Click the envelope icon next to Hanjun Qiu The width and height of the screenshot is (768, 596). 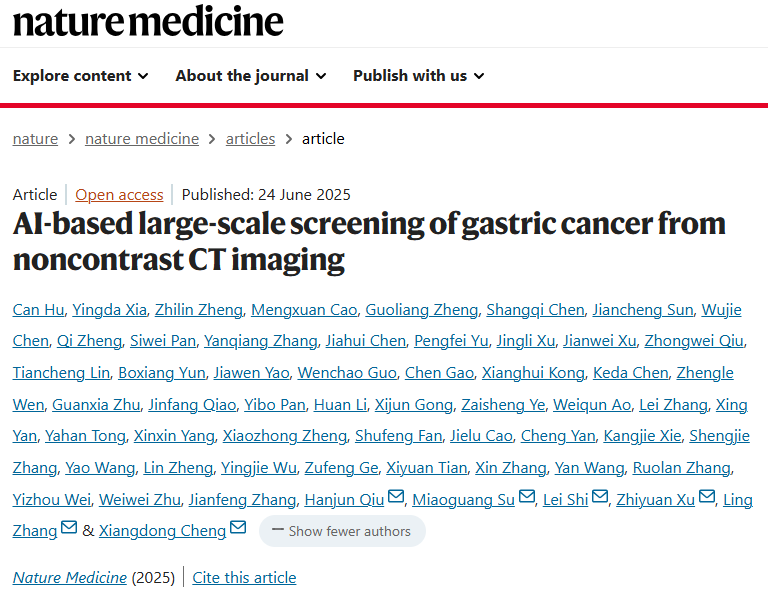pyautogui.click(x=396, y=497)
